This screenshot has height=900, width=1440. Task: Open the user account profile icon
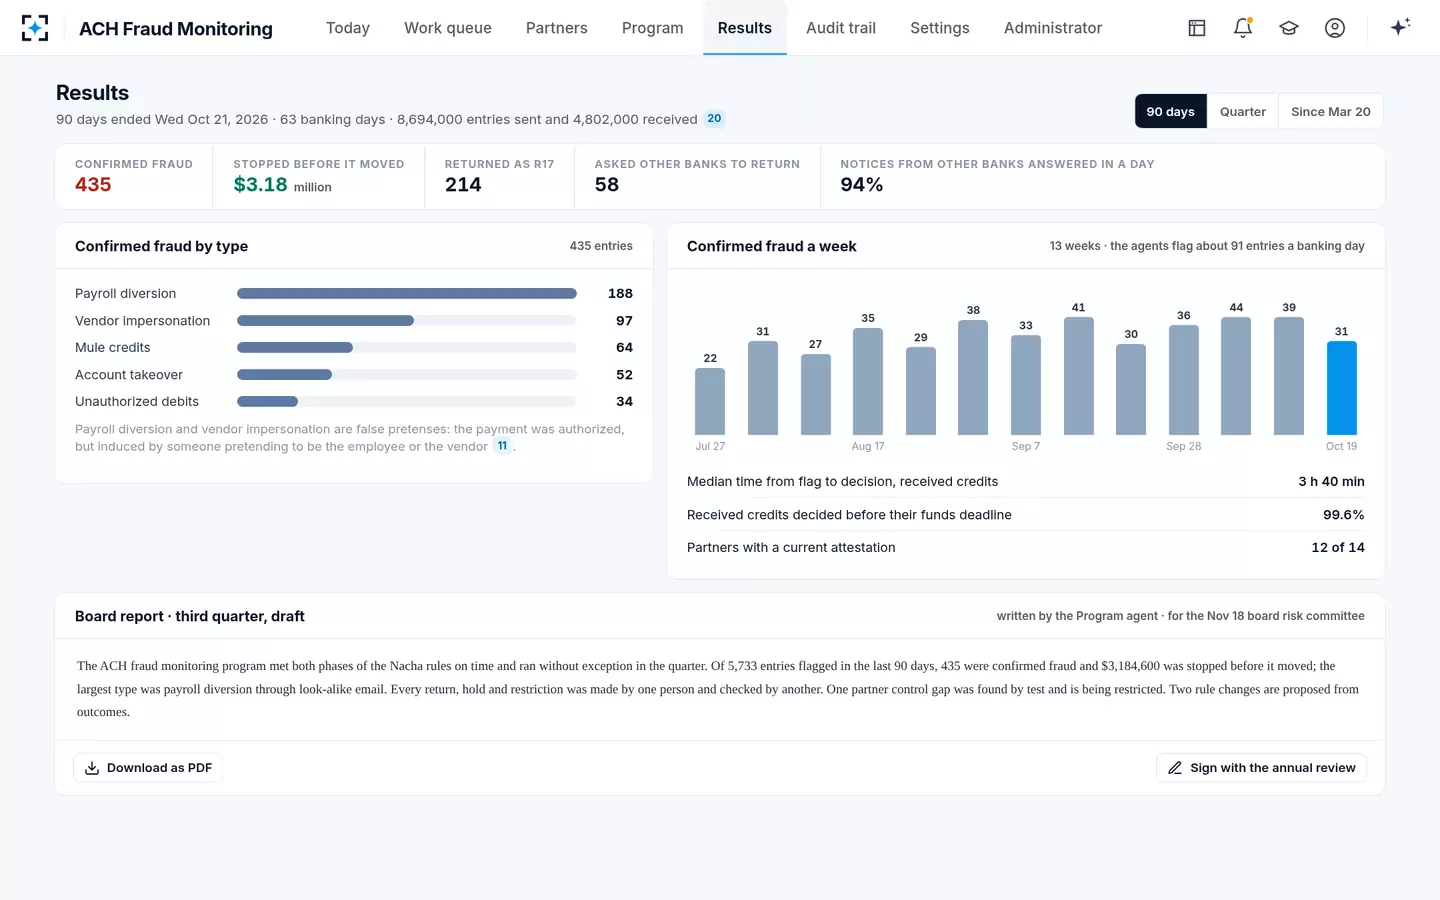[1335, 28]
